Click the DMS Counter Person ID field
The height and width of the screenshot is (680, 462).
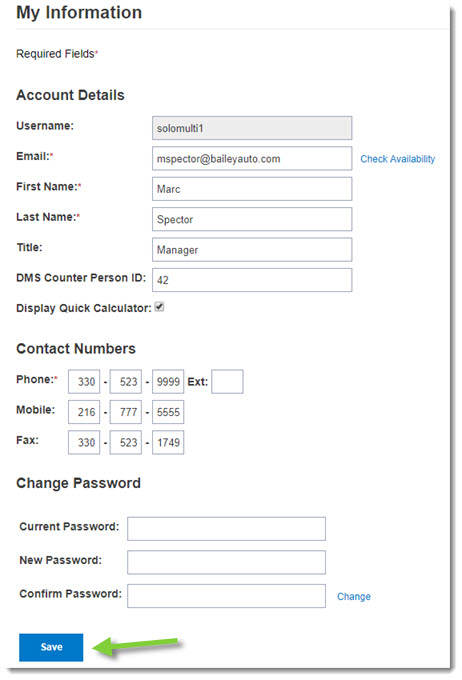pyautogui.click(x=252, y=280)
